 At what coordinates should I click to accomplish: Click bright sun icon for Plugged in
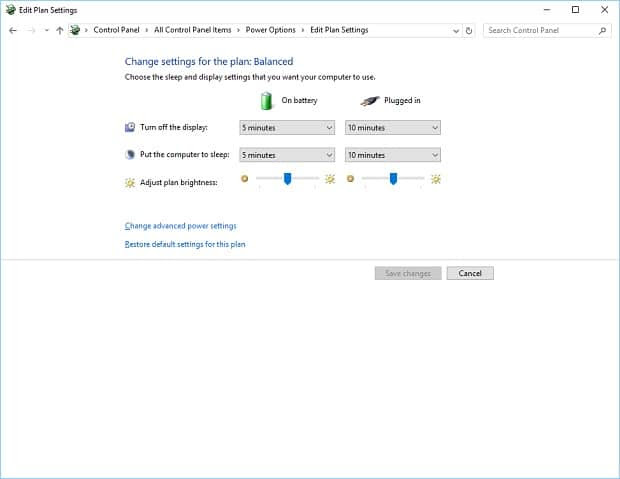[x=436, y=179]
